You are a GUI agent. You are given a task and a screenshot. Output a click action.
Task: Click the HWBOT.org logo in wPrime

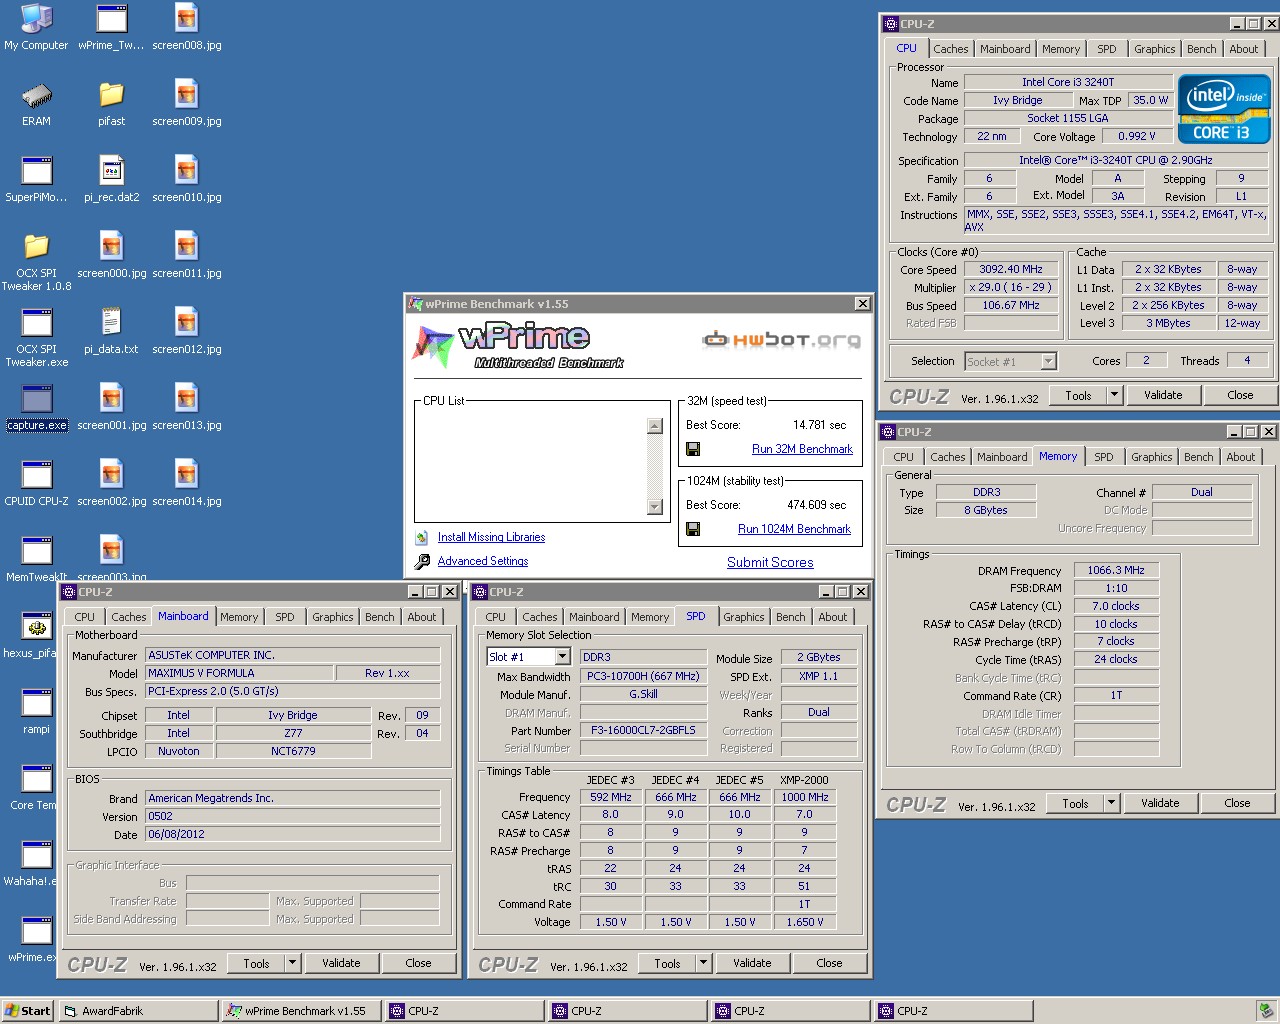tap(781, 340)
